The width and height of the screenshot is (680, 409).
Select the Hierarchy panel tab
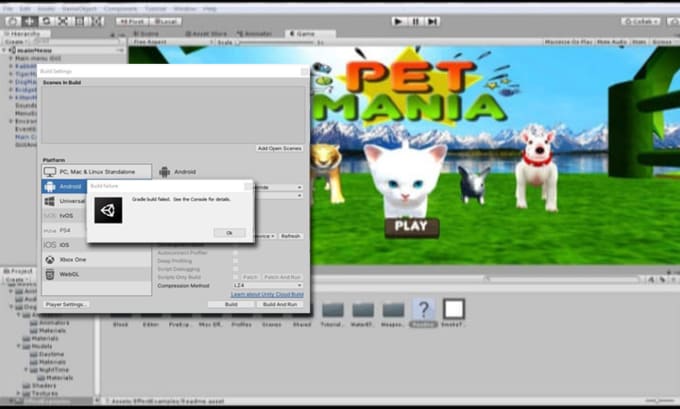[25, 33]
